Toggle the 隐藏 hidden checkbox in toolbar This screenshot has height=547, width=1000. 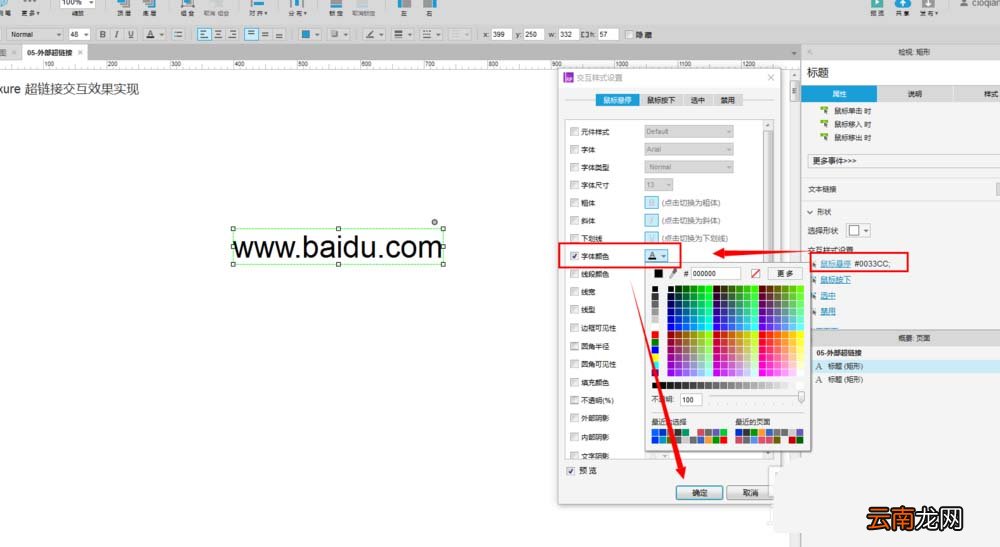click(629, 34)
